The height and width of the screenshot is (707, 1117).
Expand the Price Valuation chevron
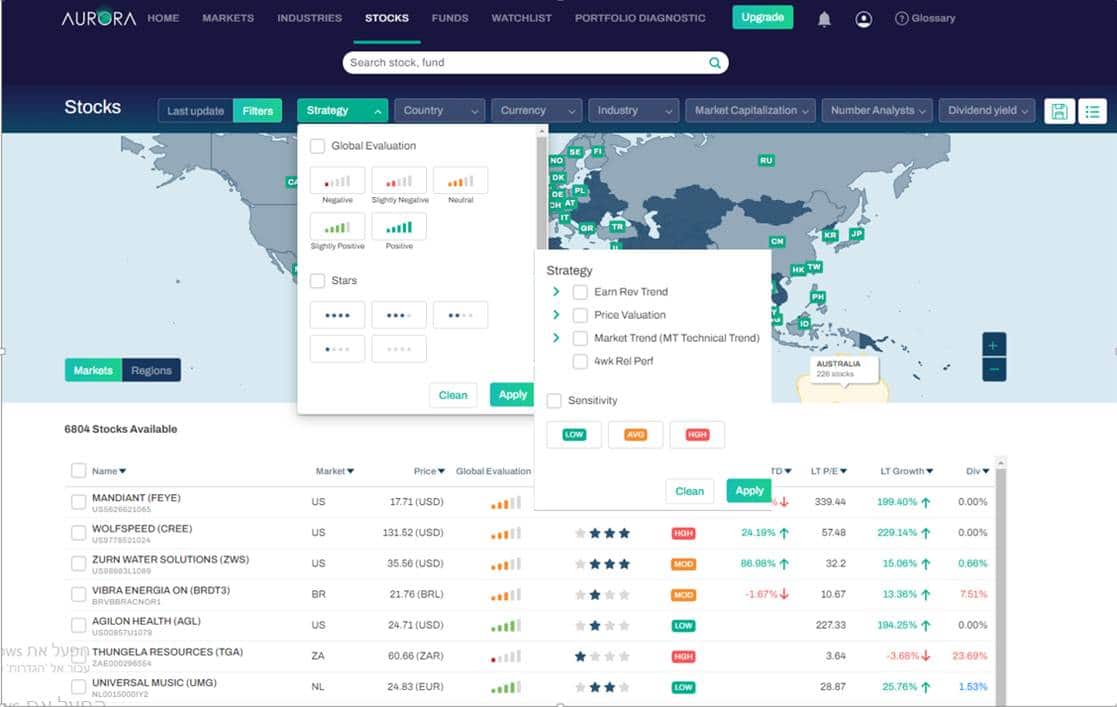coord(556,315)
